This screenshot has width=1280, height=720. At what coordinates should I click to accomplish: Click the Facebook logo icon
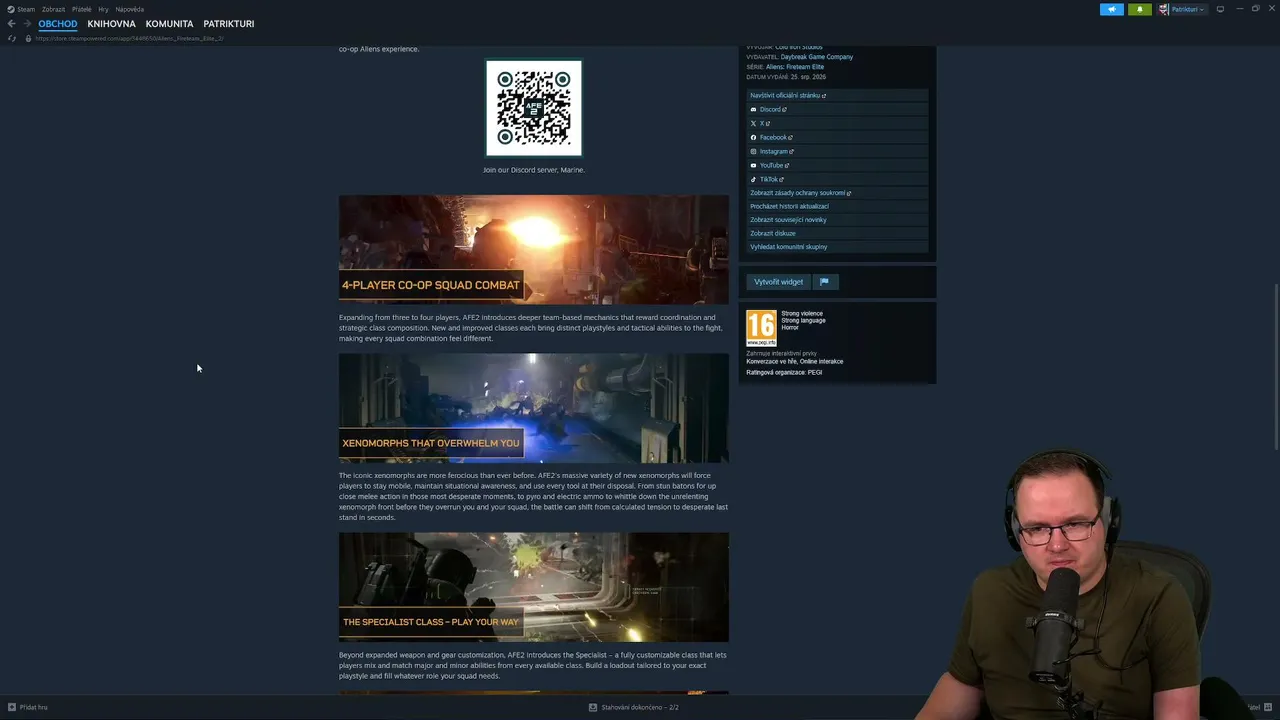[x=753, y=138]
